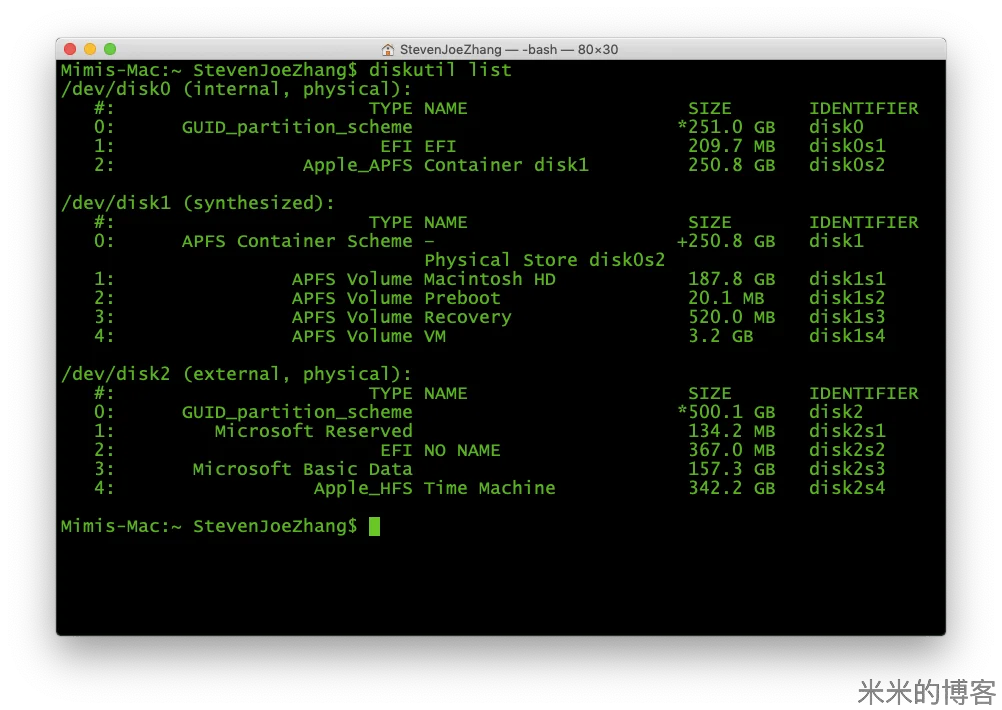Viewport: 1002px width, 710px height.
Task: Click the volume name "VM"
Action: tap(435, 336)
